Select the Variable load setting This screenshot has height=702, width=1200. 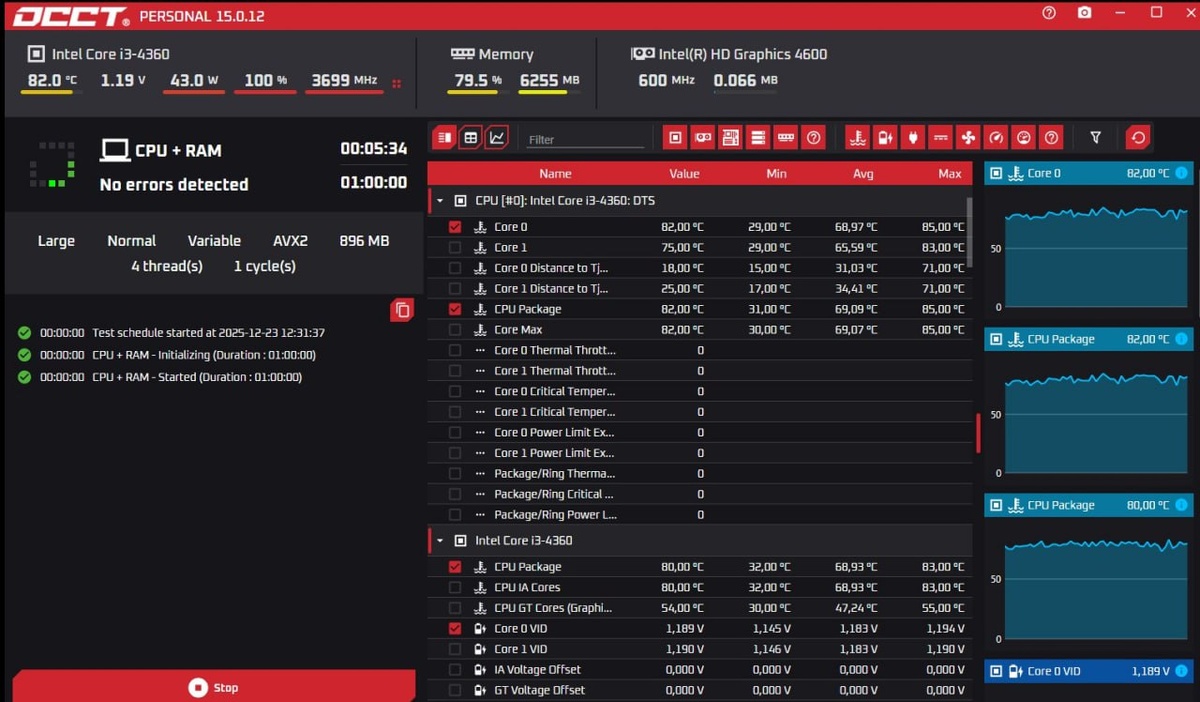pos(214,241)
